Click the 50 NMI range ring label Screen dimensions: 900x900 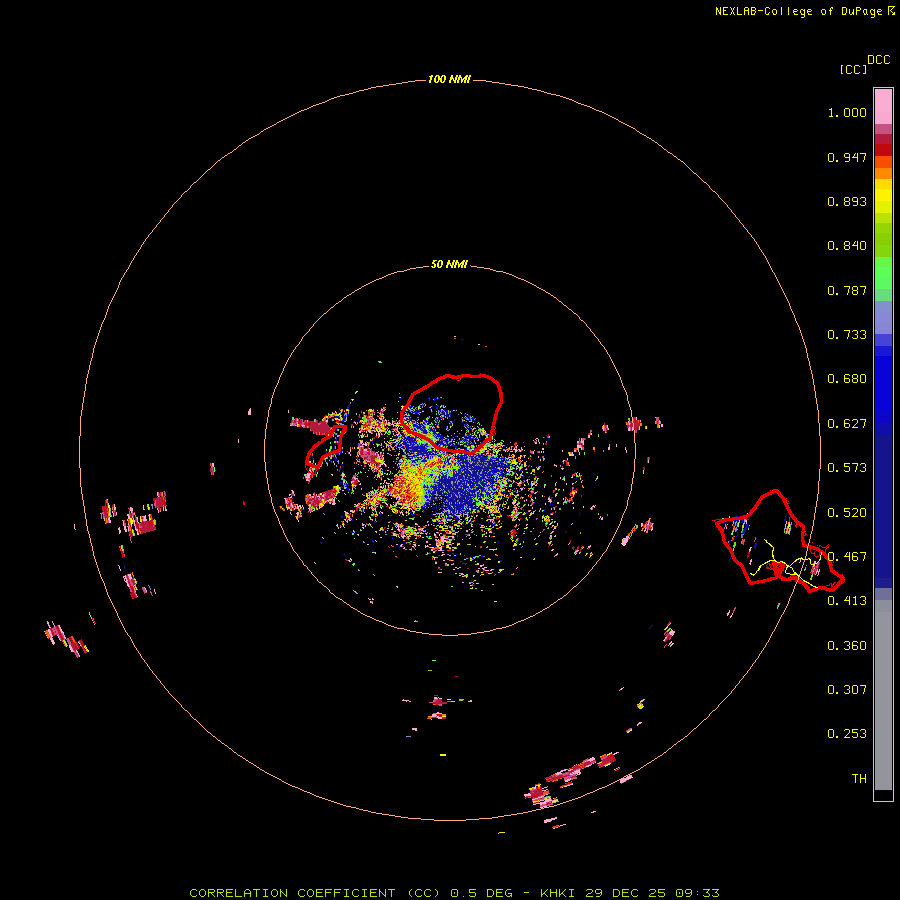[449, 265]
